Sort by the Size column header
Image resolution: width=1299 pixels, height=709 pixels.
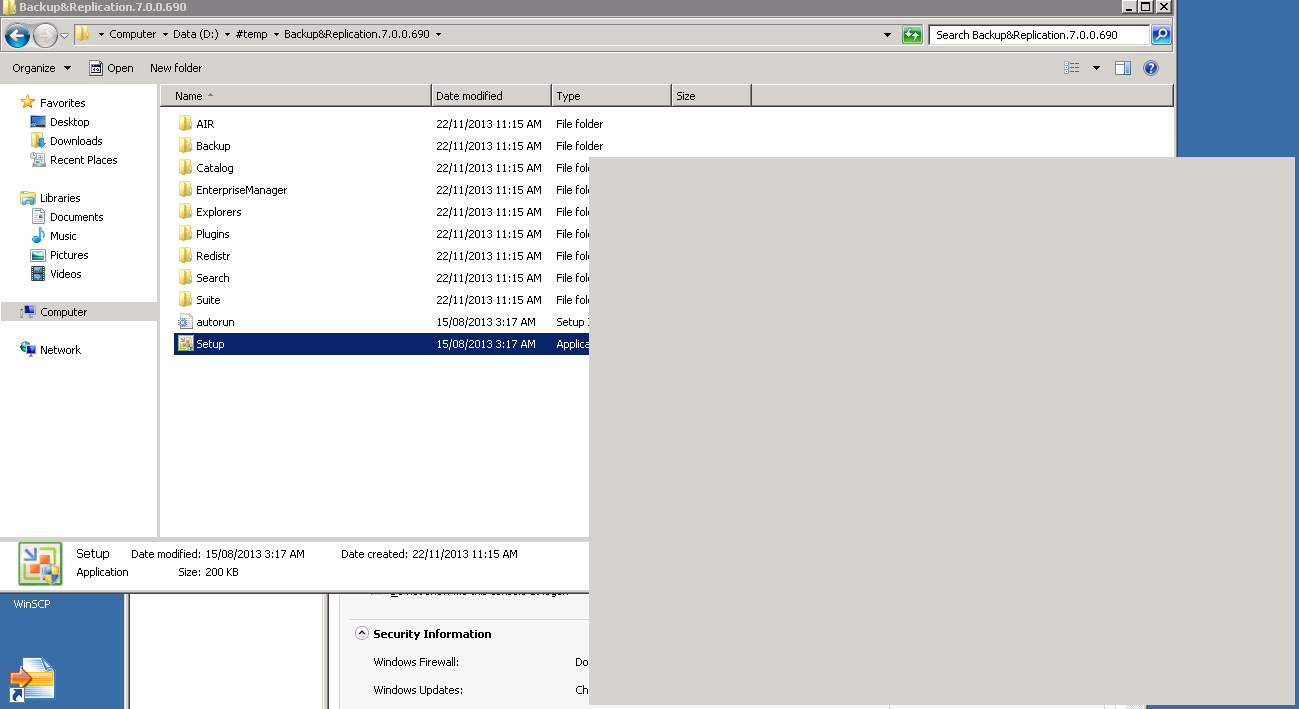pyautogui.click(x=711, y=96)
